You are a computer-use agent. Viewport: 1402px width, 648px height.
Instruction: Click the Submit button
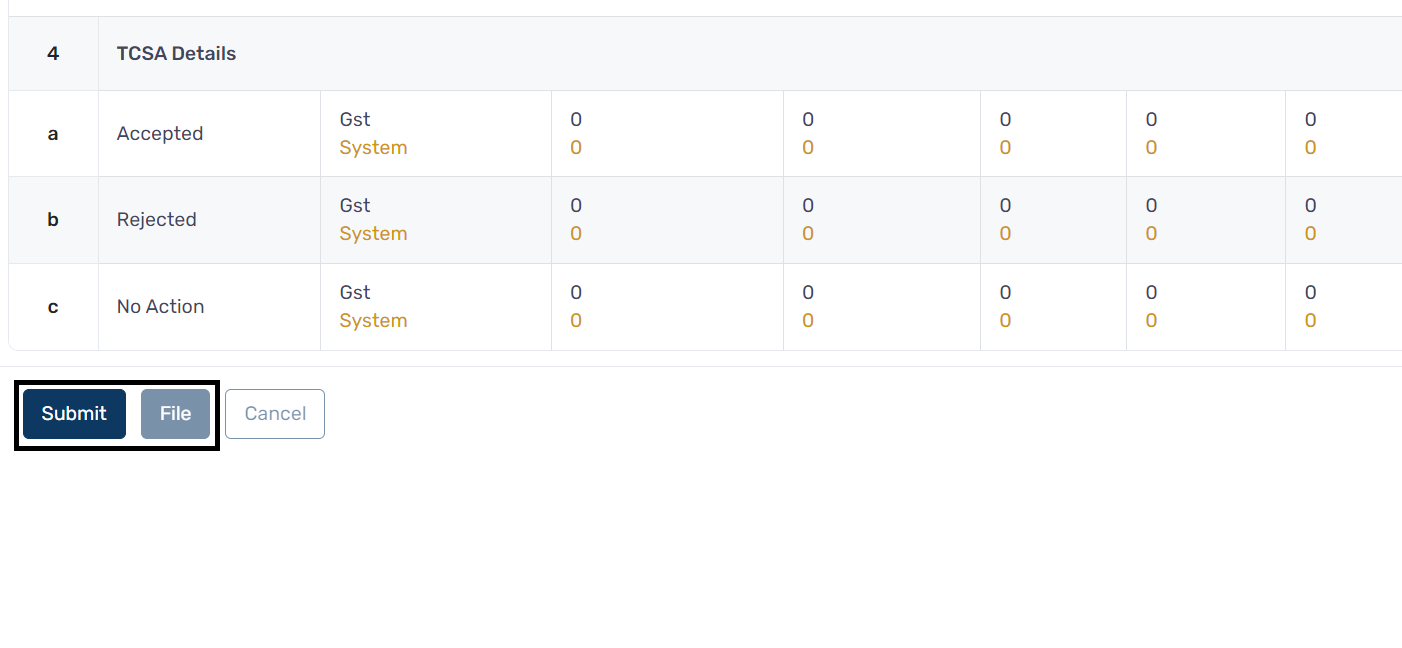(x=74, y=414)
